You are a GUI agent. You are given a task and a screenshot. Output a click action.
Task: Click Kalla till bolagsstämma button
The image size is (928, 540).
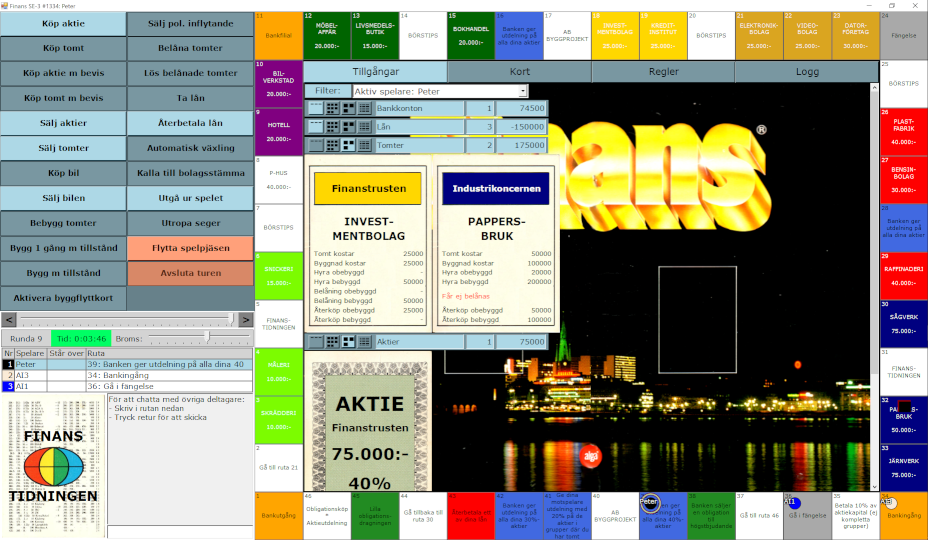click(190, 173)
